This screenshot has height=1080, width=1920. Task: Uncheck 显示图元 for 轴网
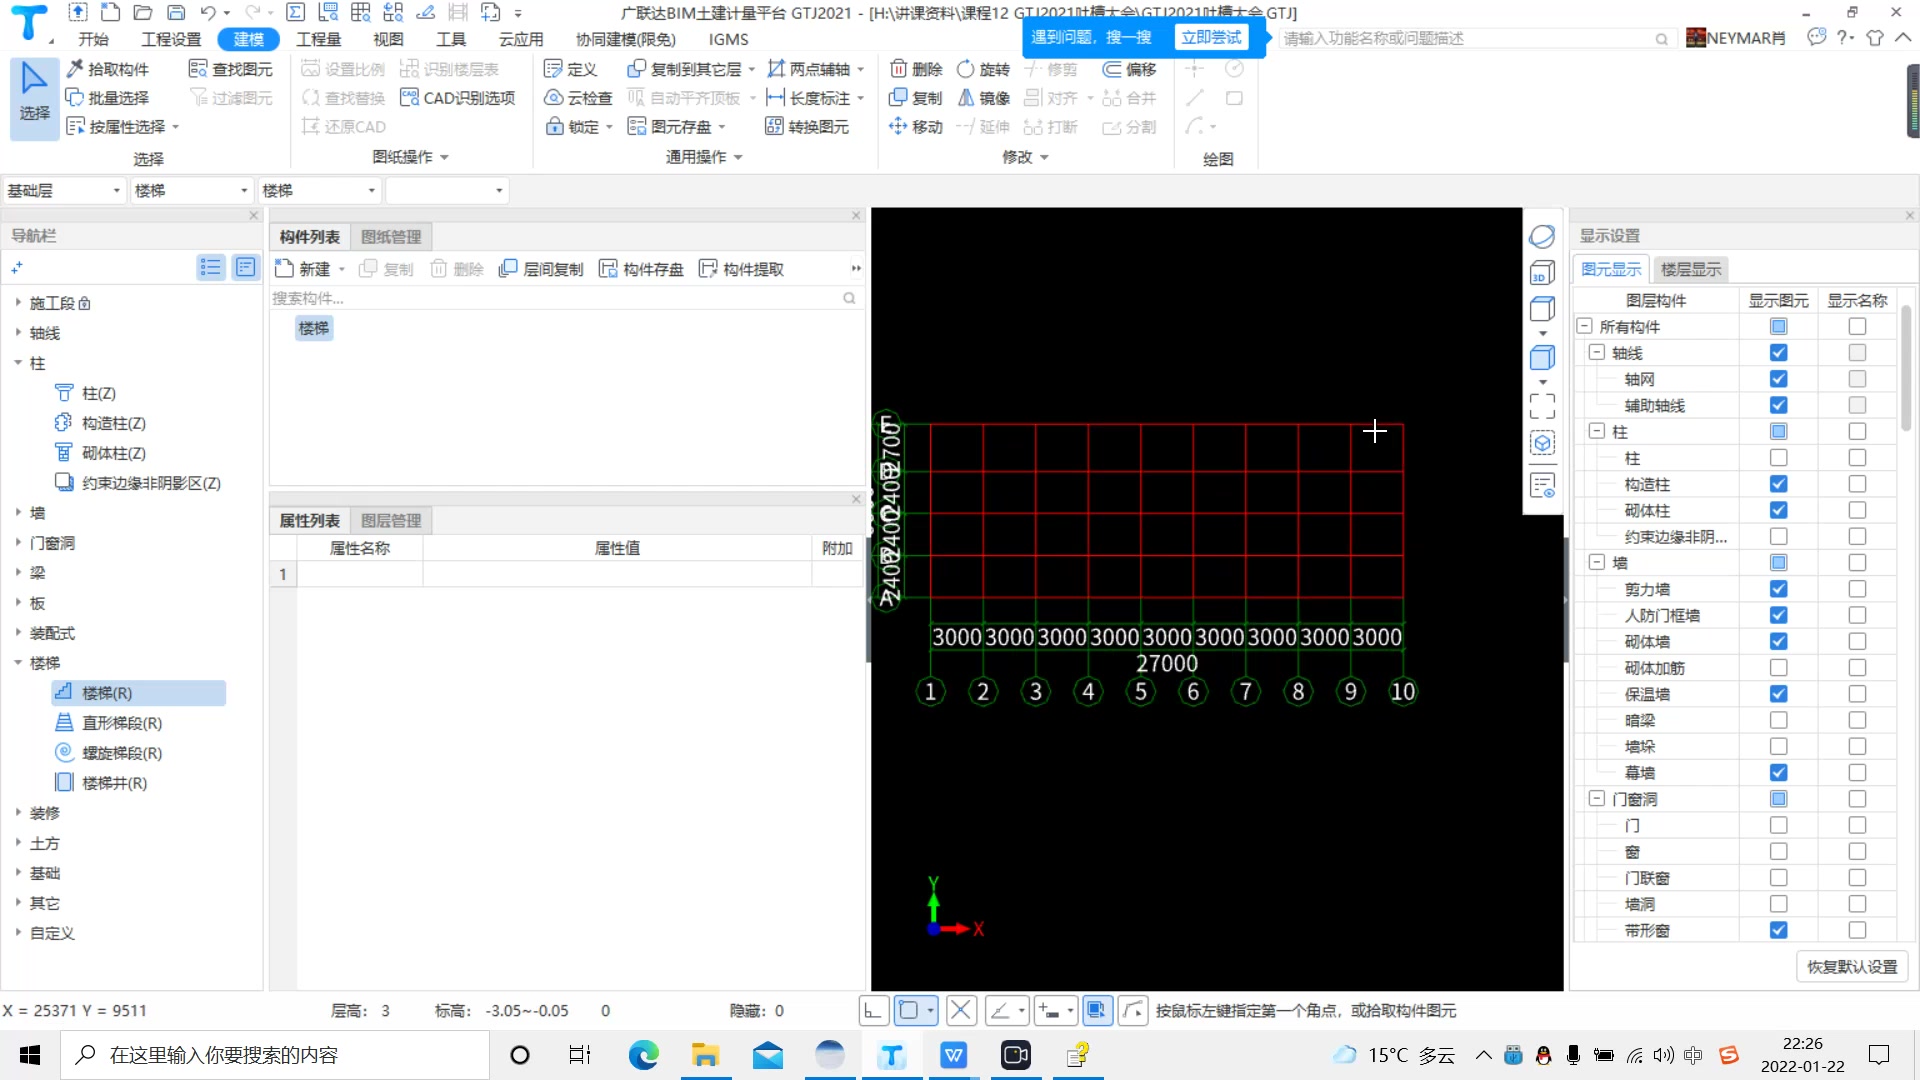1778,379
